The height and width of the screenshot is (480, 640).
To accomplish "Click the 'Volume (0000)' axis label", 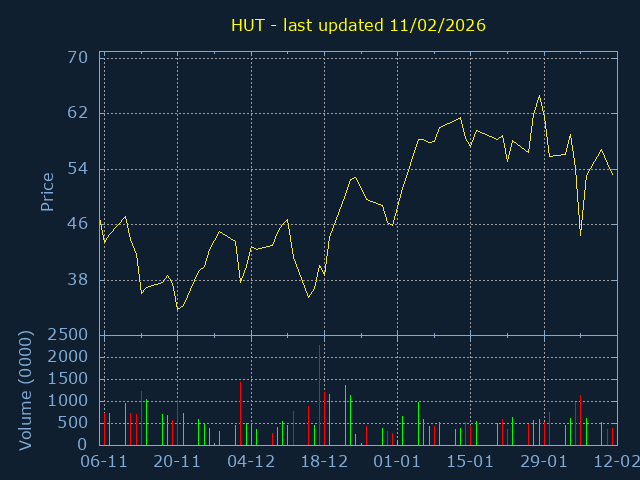I will pos(27,389).
